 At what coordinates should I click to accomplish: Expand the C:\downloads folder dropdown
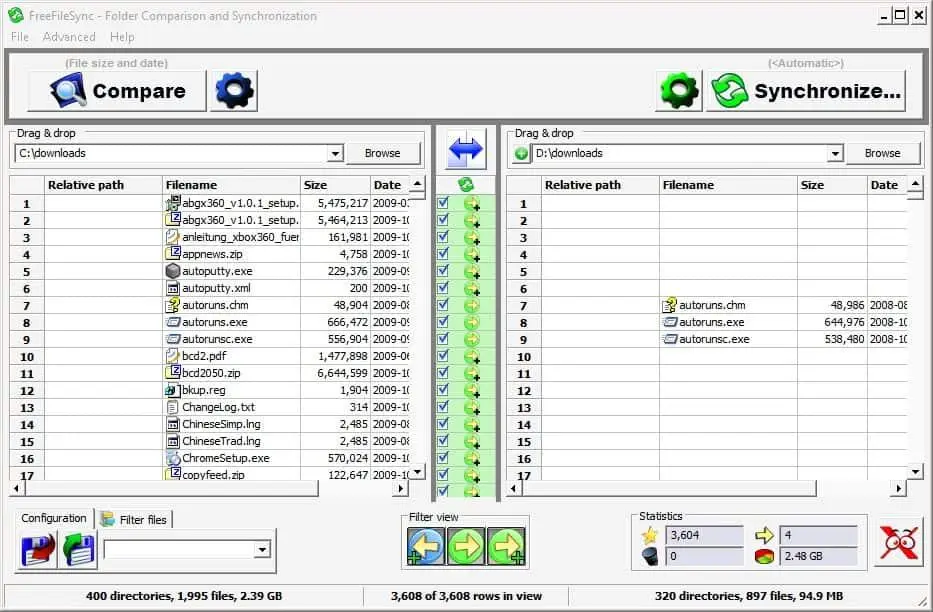coord(335,153)
